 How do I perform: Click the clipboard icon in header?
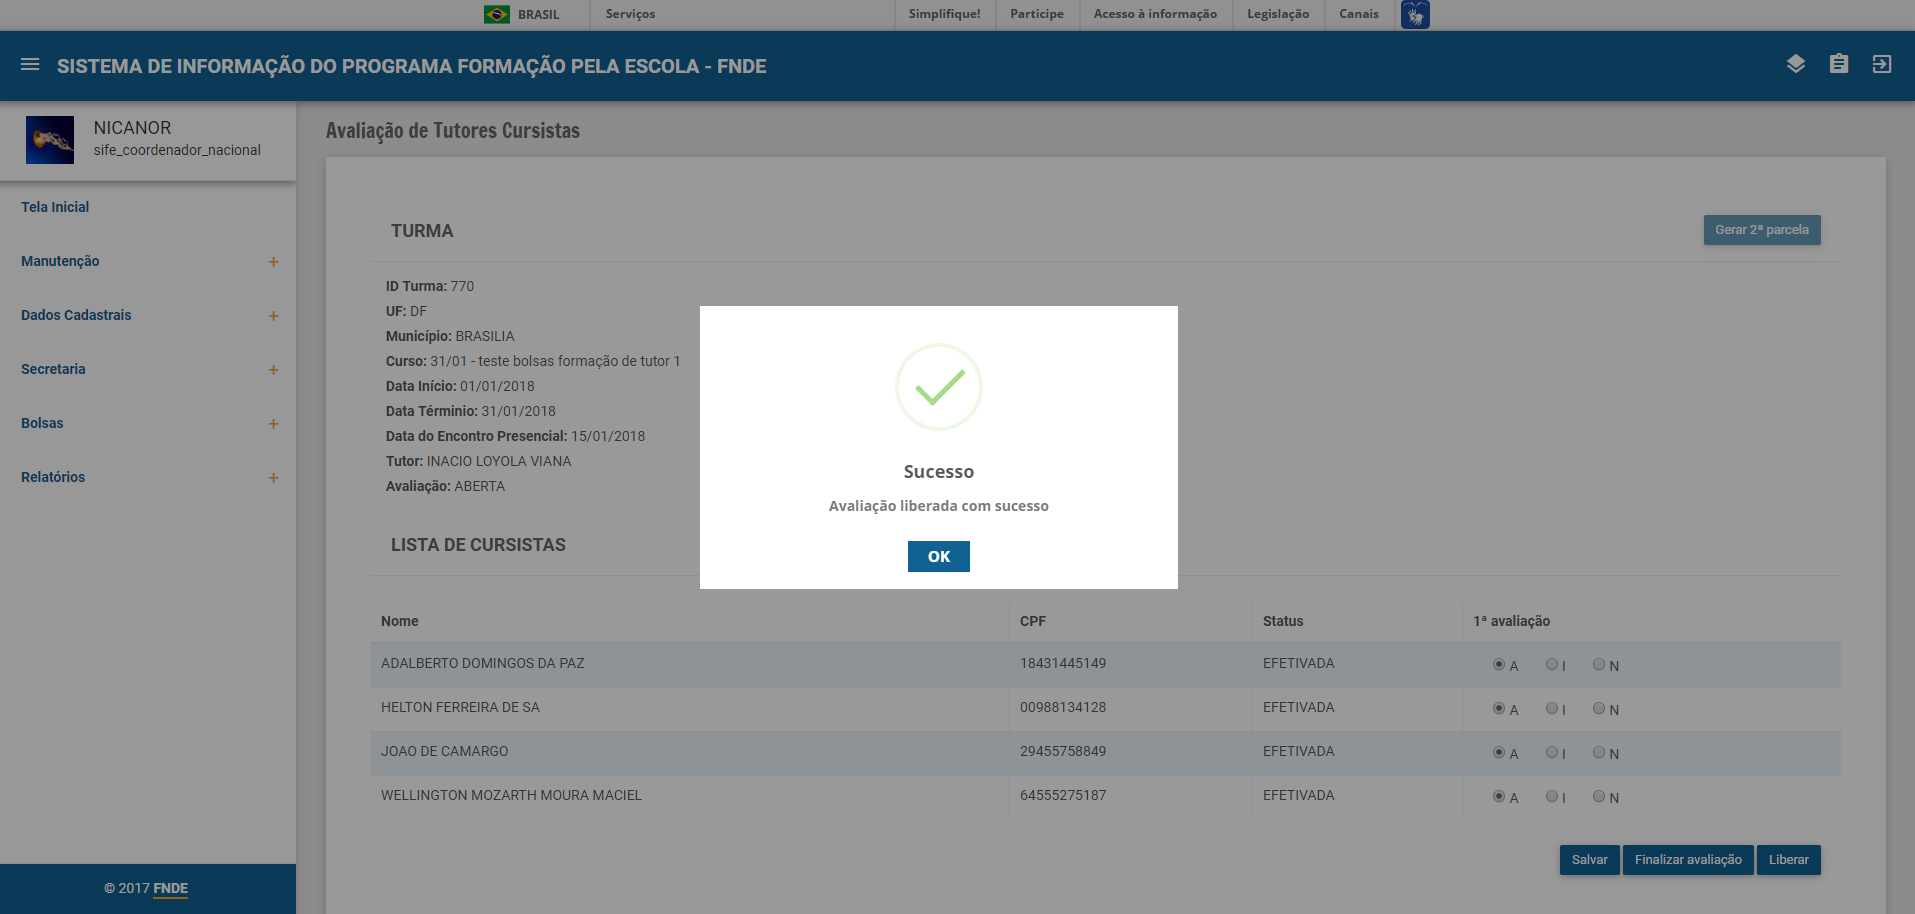[1838, 64]
